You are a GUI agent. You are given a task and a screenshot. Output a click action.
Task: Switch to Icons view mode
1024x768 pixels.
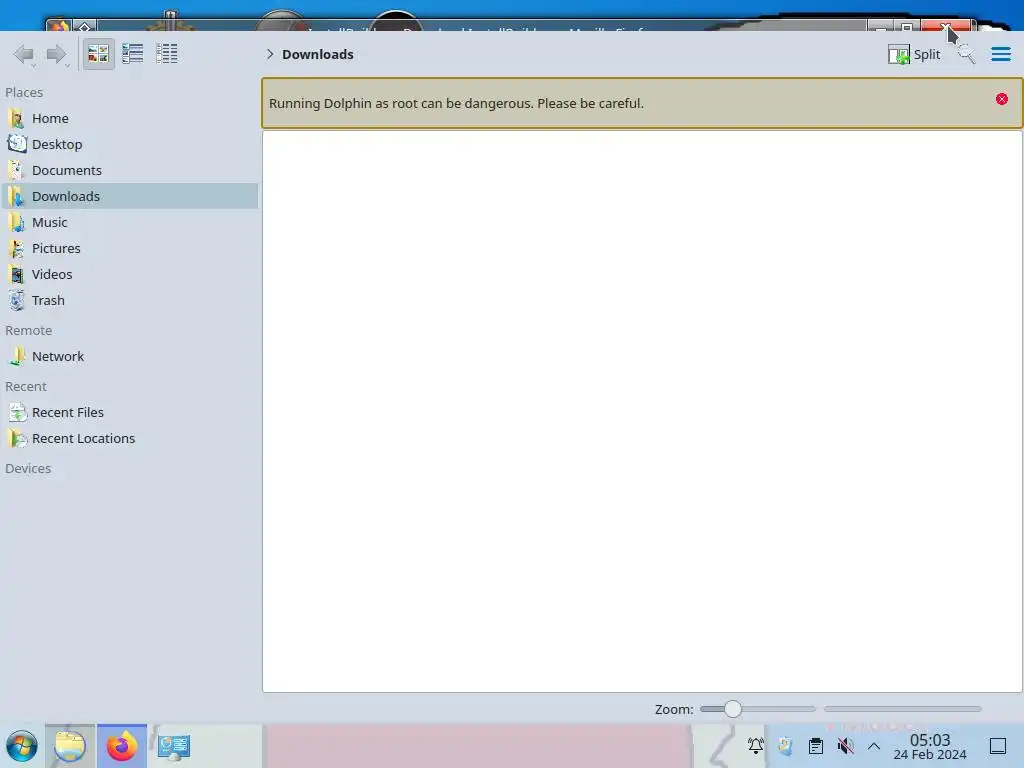[98, 54]
